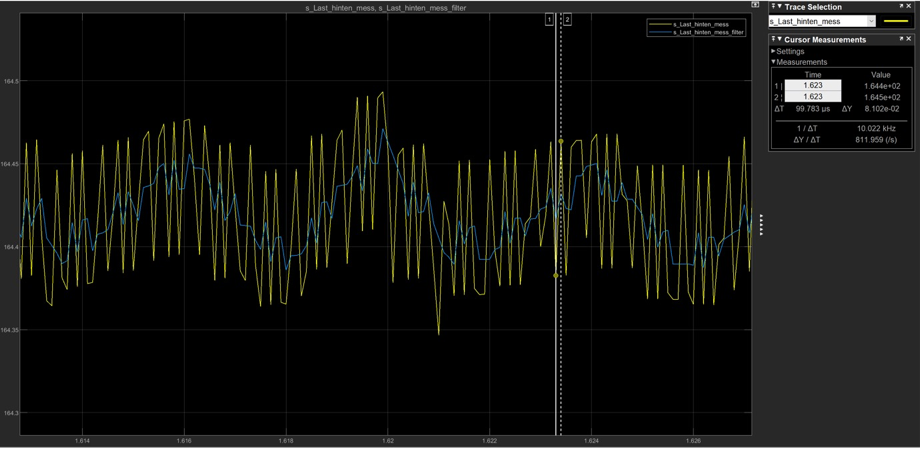921x449 pixels.
Task: Select cursor 2 marker flag on plot
Action: pos(567,19)
